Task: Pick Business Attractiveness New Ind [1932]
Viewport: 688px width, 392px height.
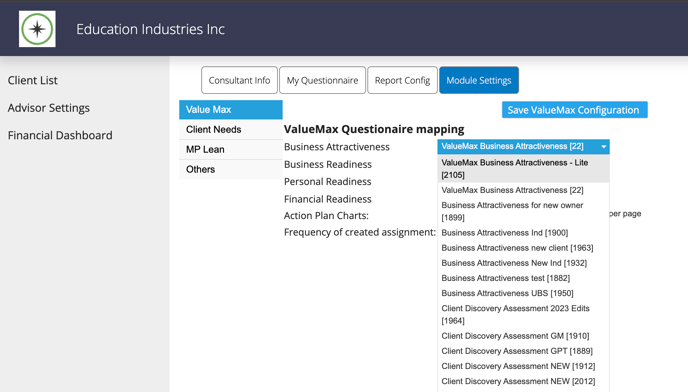Action: click(x=523, y=263)
